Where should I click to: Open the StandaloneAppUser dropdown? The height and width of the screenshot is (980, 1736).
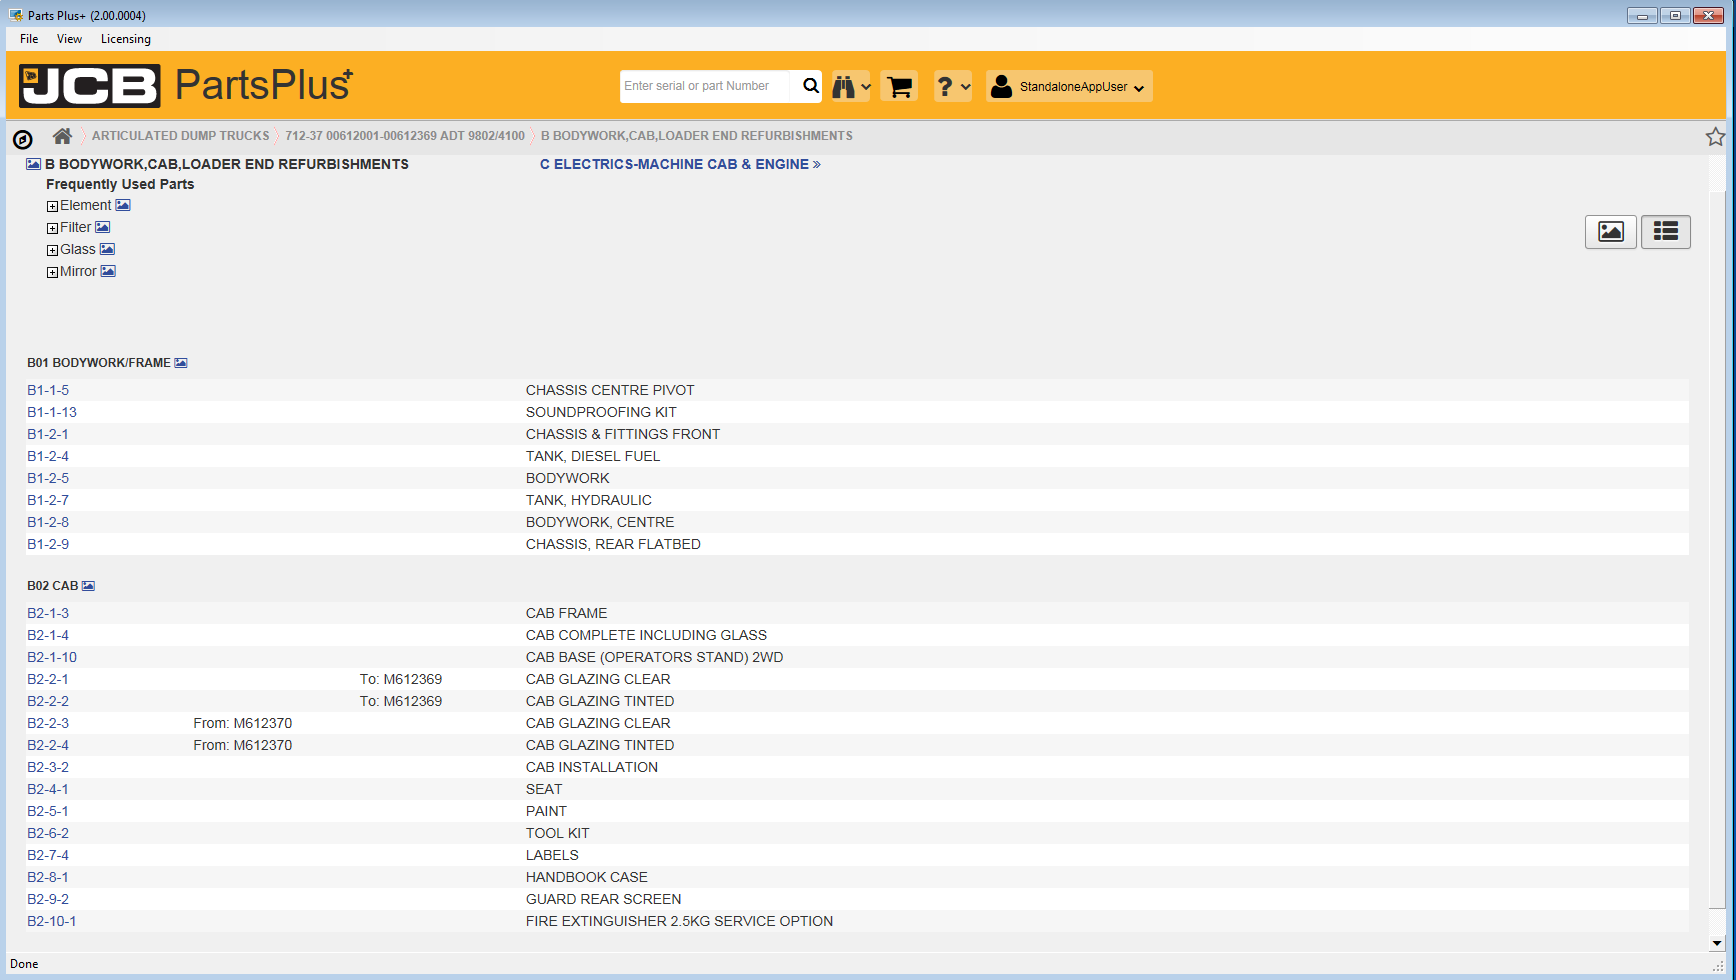tap(1068, 87)
